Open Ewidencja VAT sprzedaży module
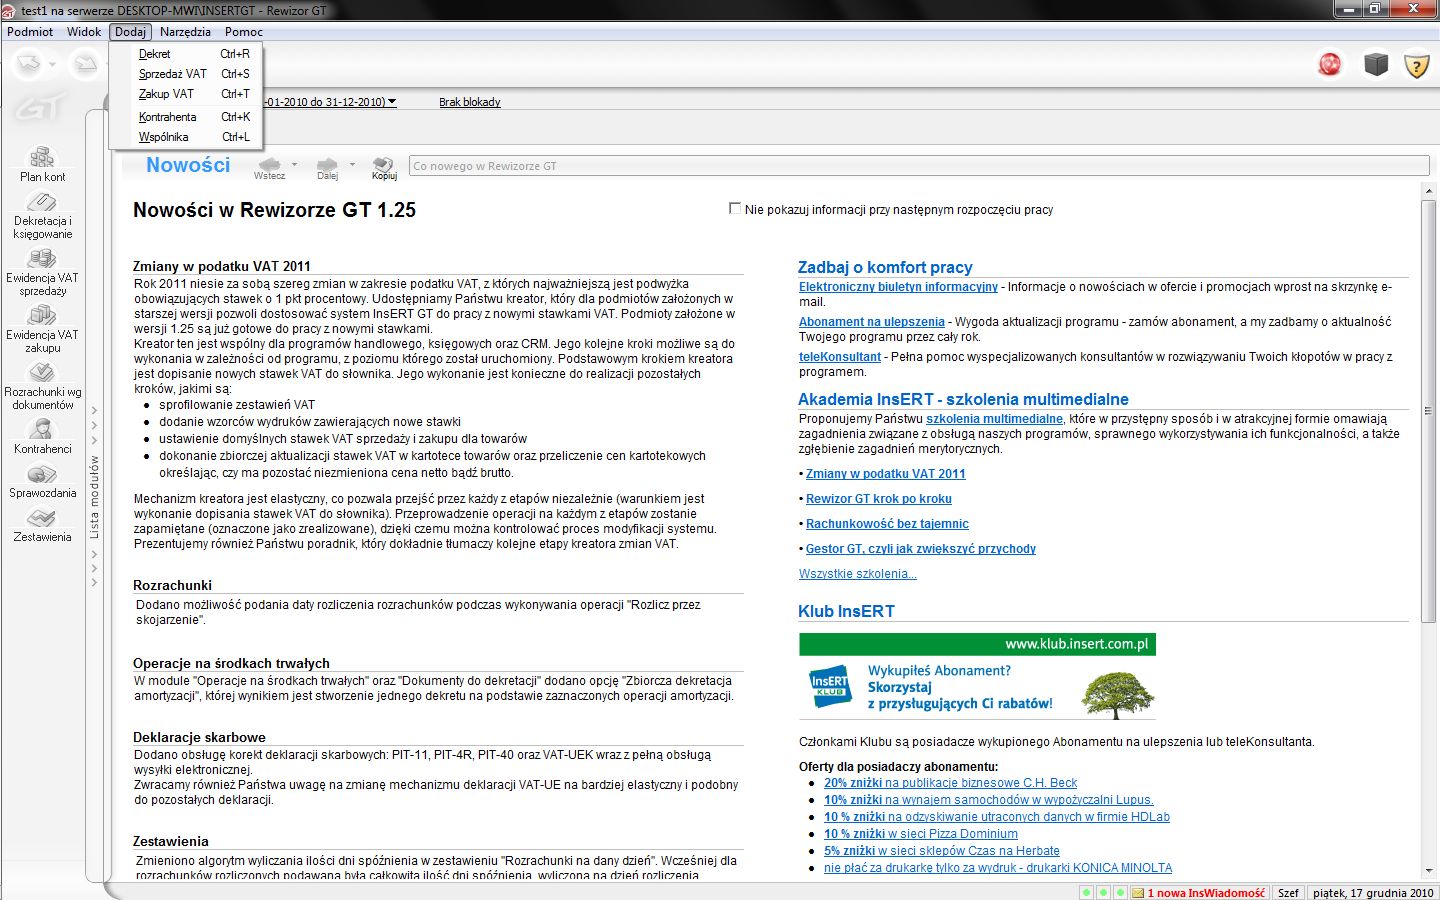Screen dimensions: 1440x900 pos(42,272)
